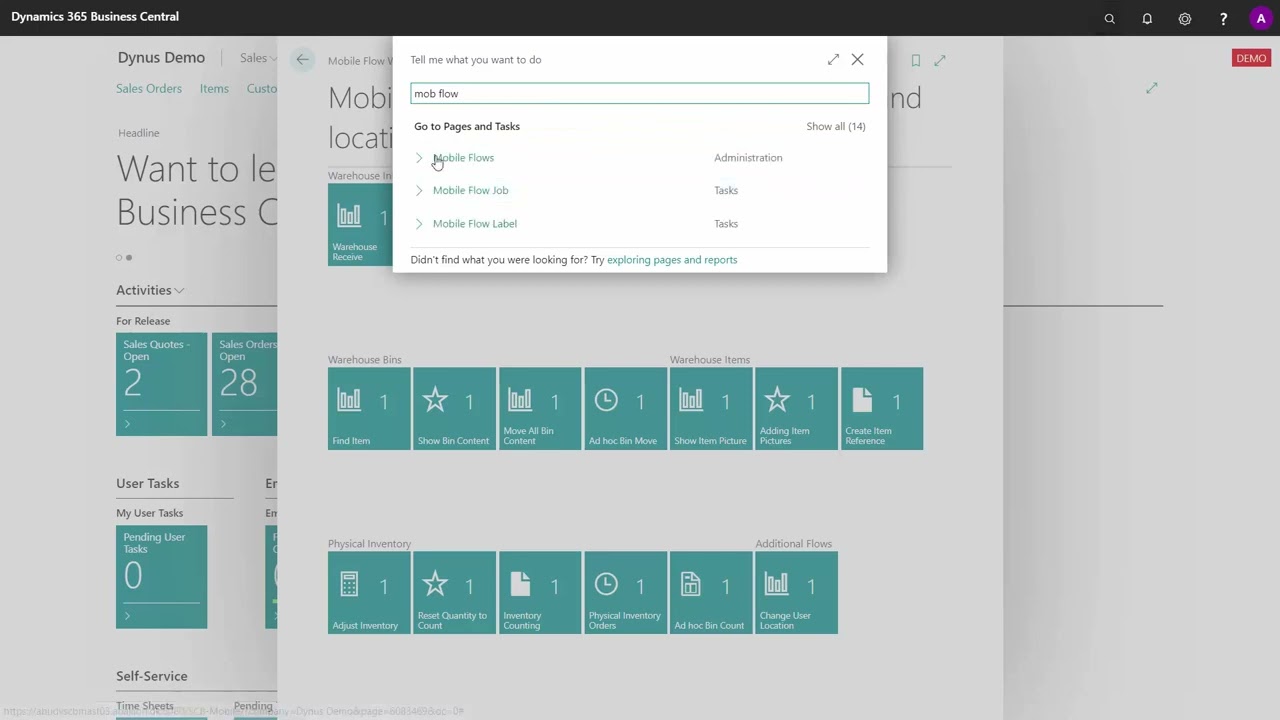
Task: Open the Physical Inventory Orders tile
Action: 625,592
